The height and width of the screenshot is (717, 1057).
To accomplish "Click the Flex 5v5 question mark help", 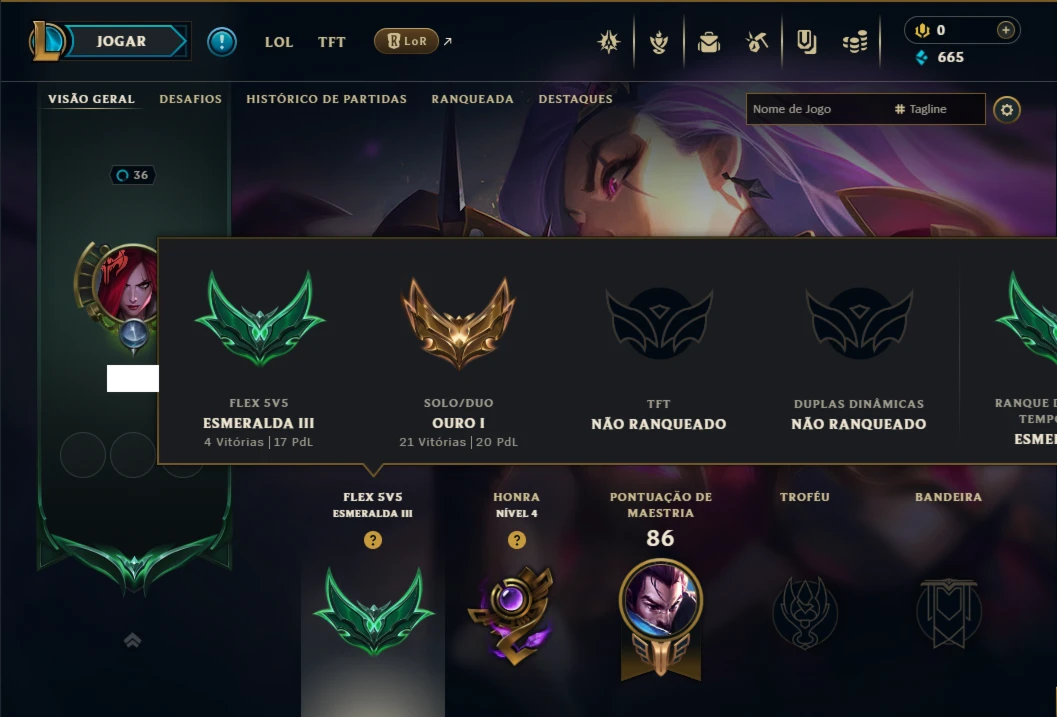I will [373, 540].
